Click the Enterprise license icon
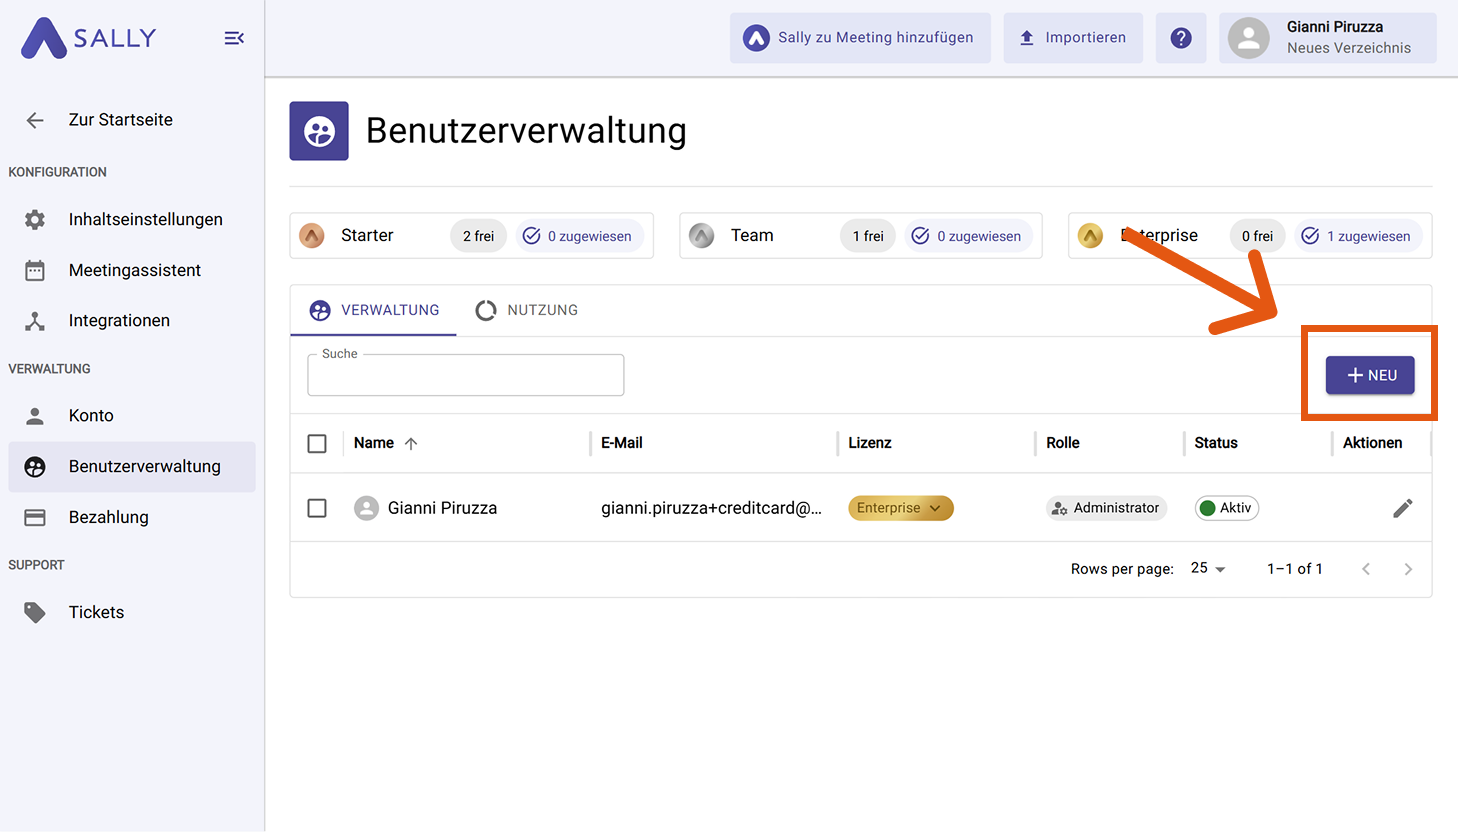This screenshot has width=1458, height=832. point(1091,236)
